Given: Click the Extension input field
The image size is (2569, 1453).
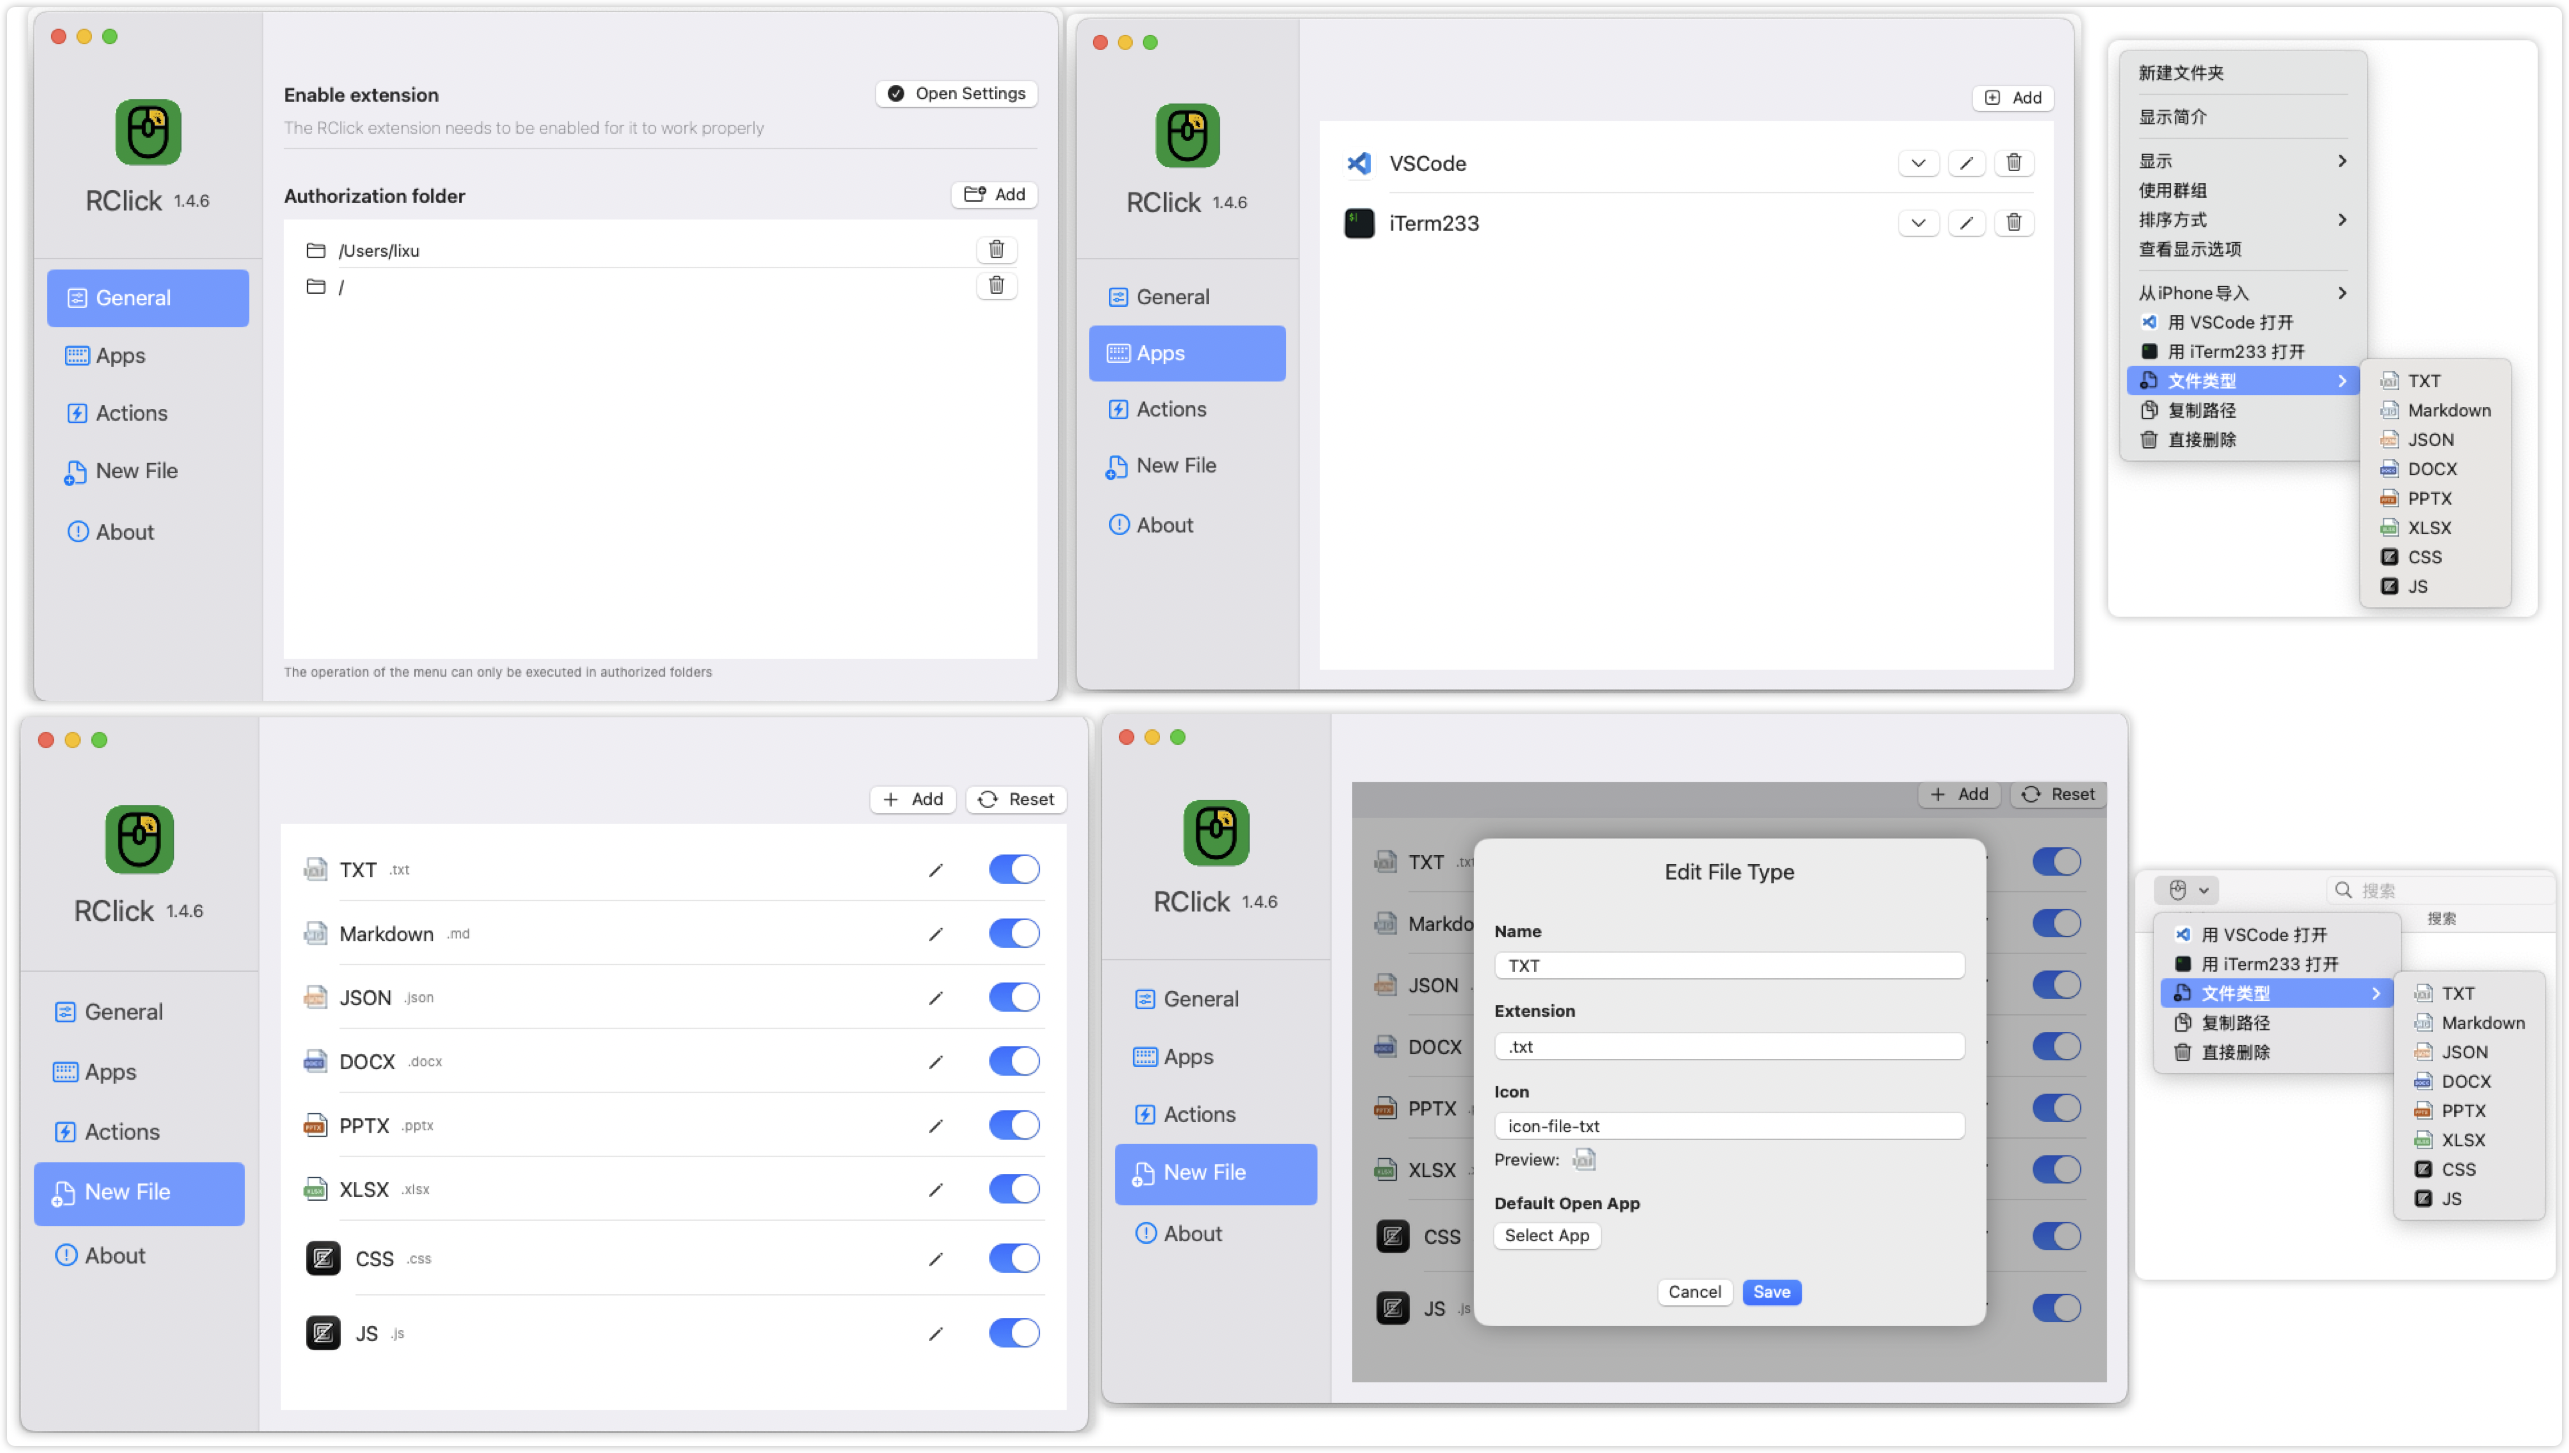Looking at the screenshot, I should point(1728,1047).
